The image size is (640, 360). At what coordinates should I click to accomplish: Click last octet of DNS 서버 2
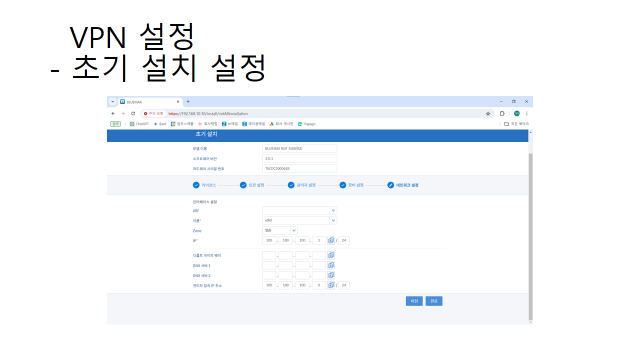click(x=319, y=276)
